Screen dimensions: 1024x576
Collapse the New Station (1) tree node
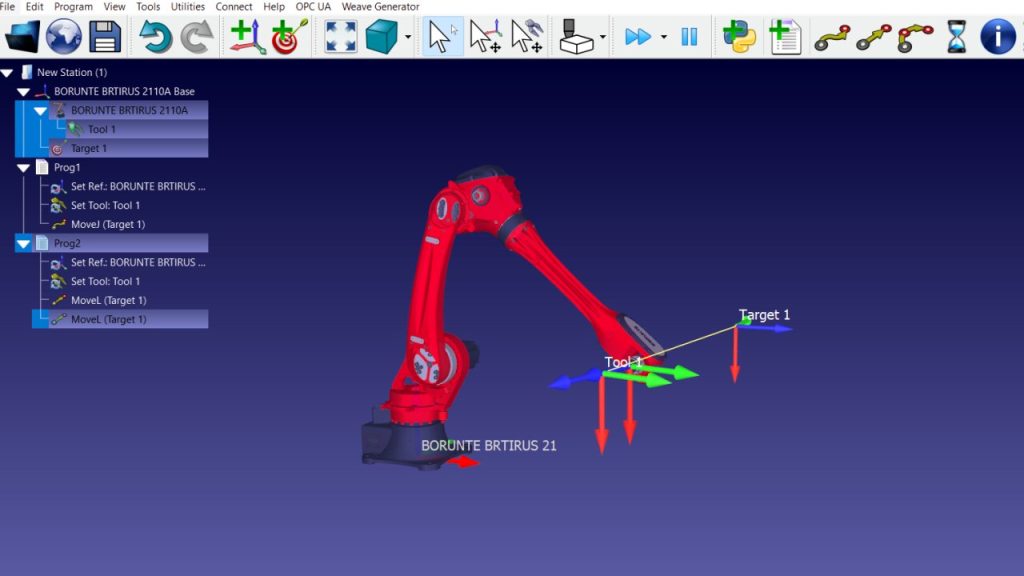[7, 73]
